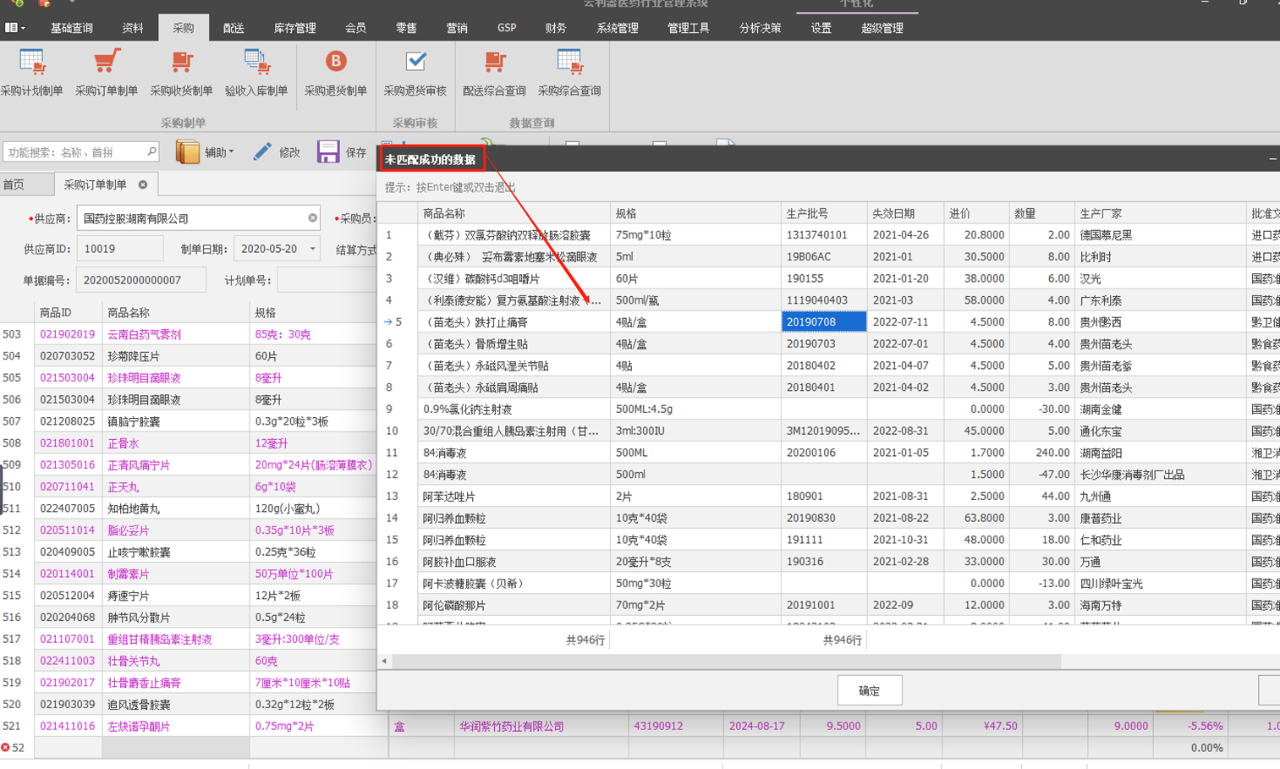Open the 基础查询 ribbon tab
Image resolution: width=1280 pixels, height=769 pixels.
point(72,28)
